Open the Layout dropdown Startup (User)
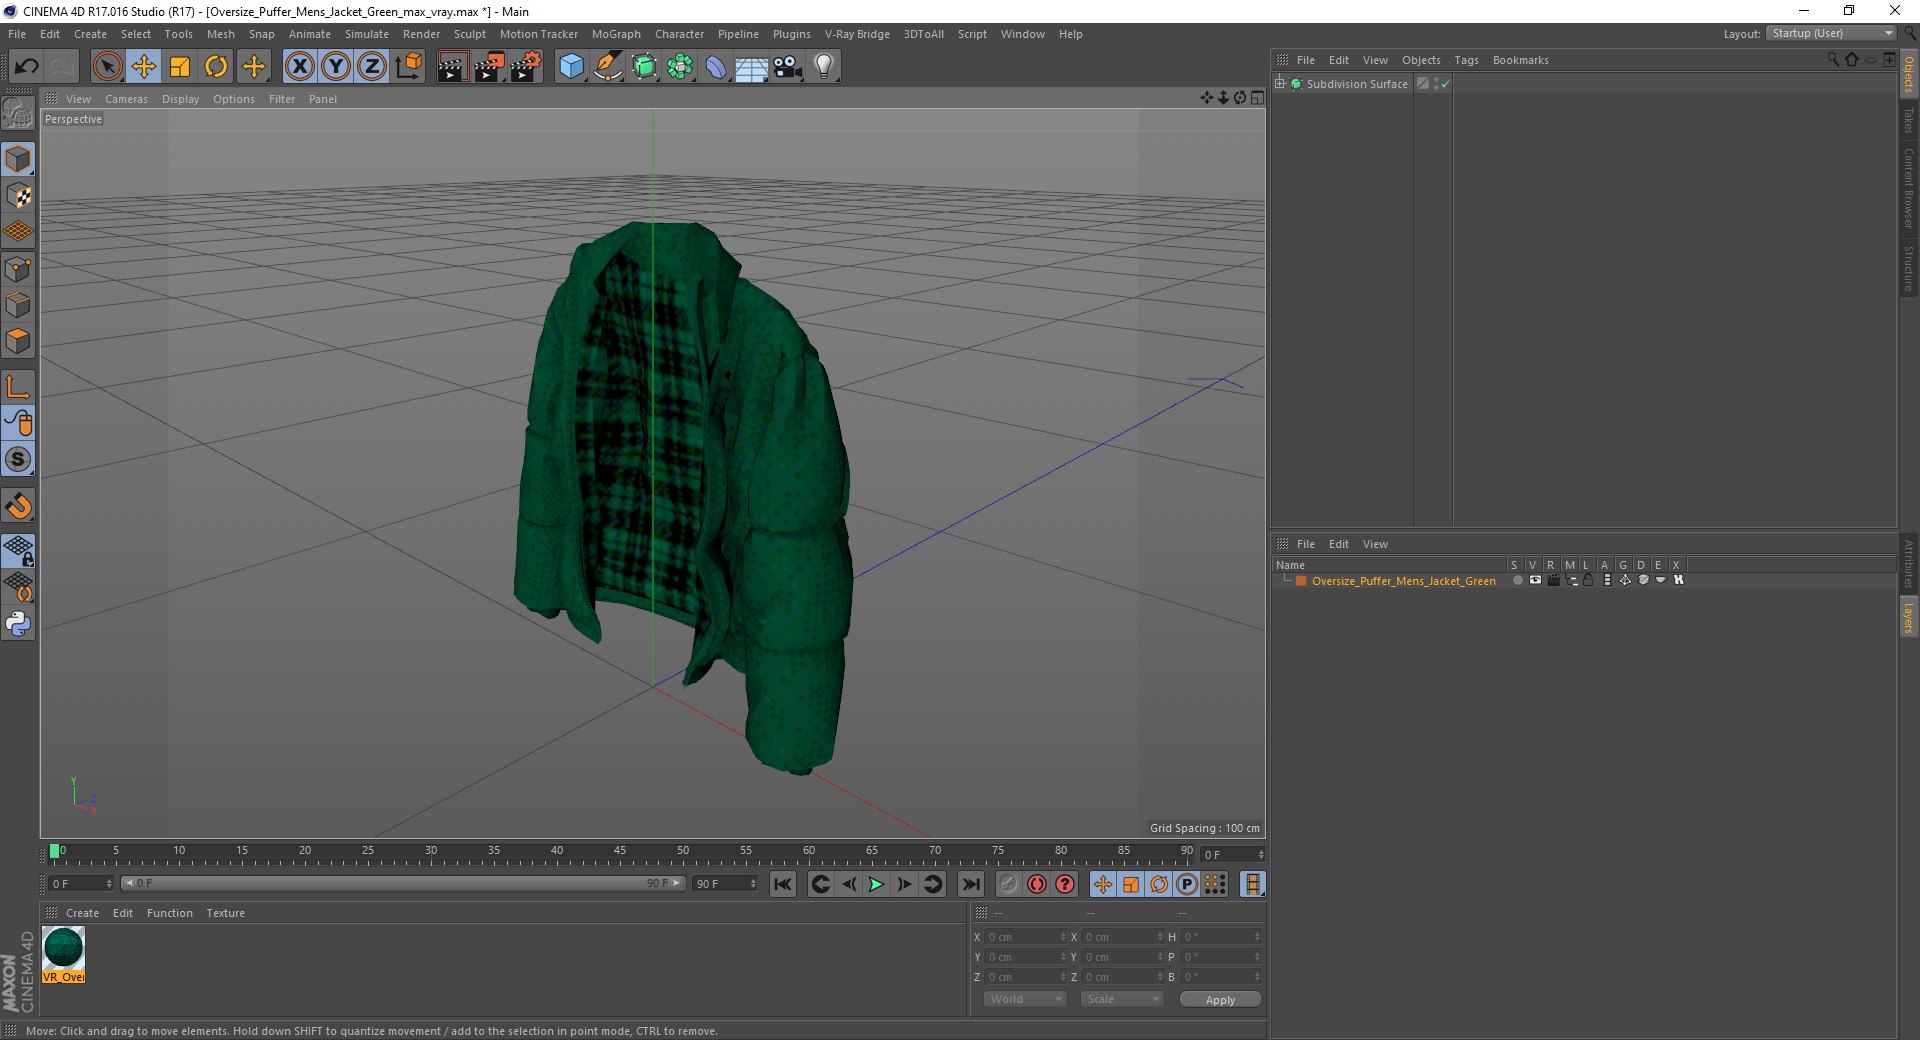This screenshot has height=1040, width=1920. [1832, 33]
